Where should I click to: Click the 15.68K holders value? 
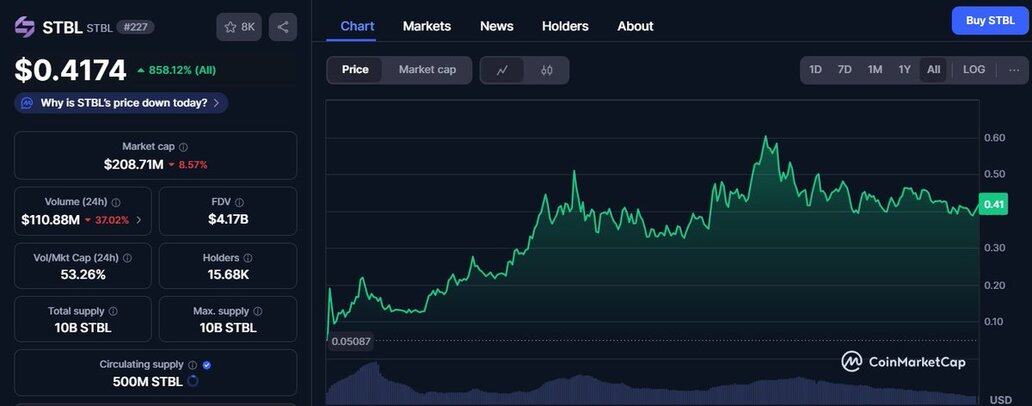(228, 274)
